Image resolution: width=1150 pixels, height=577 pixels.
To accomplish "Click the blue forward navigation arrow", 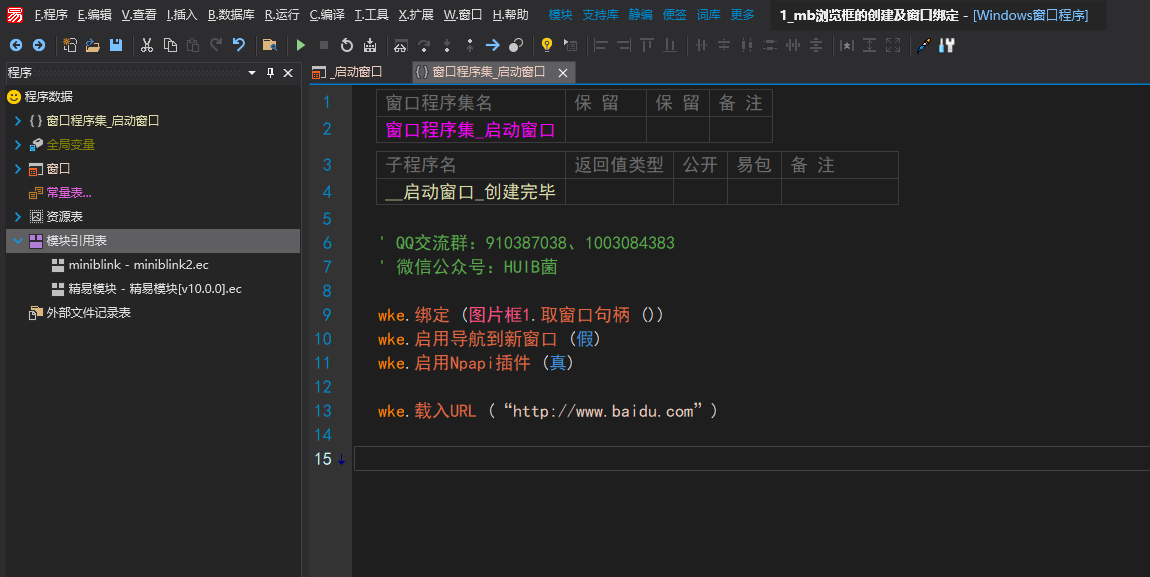I will [39, 45].
